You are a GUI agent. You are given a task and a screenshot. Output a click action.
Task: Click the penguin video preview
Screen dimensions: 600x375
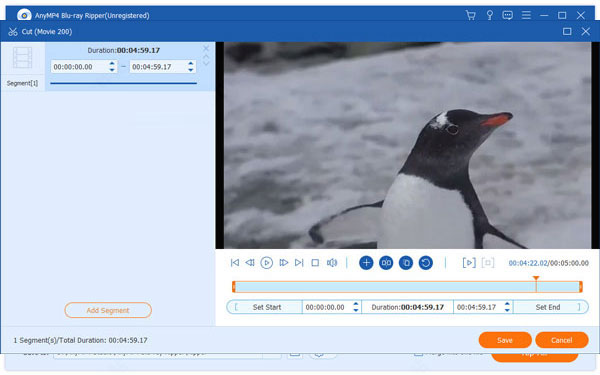[x=407, y=145]
